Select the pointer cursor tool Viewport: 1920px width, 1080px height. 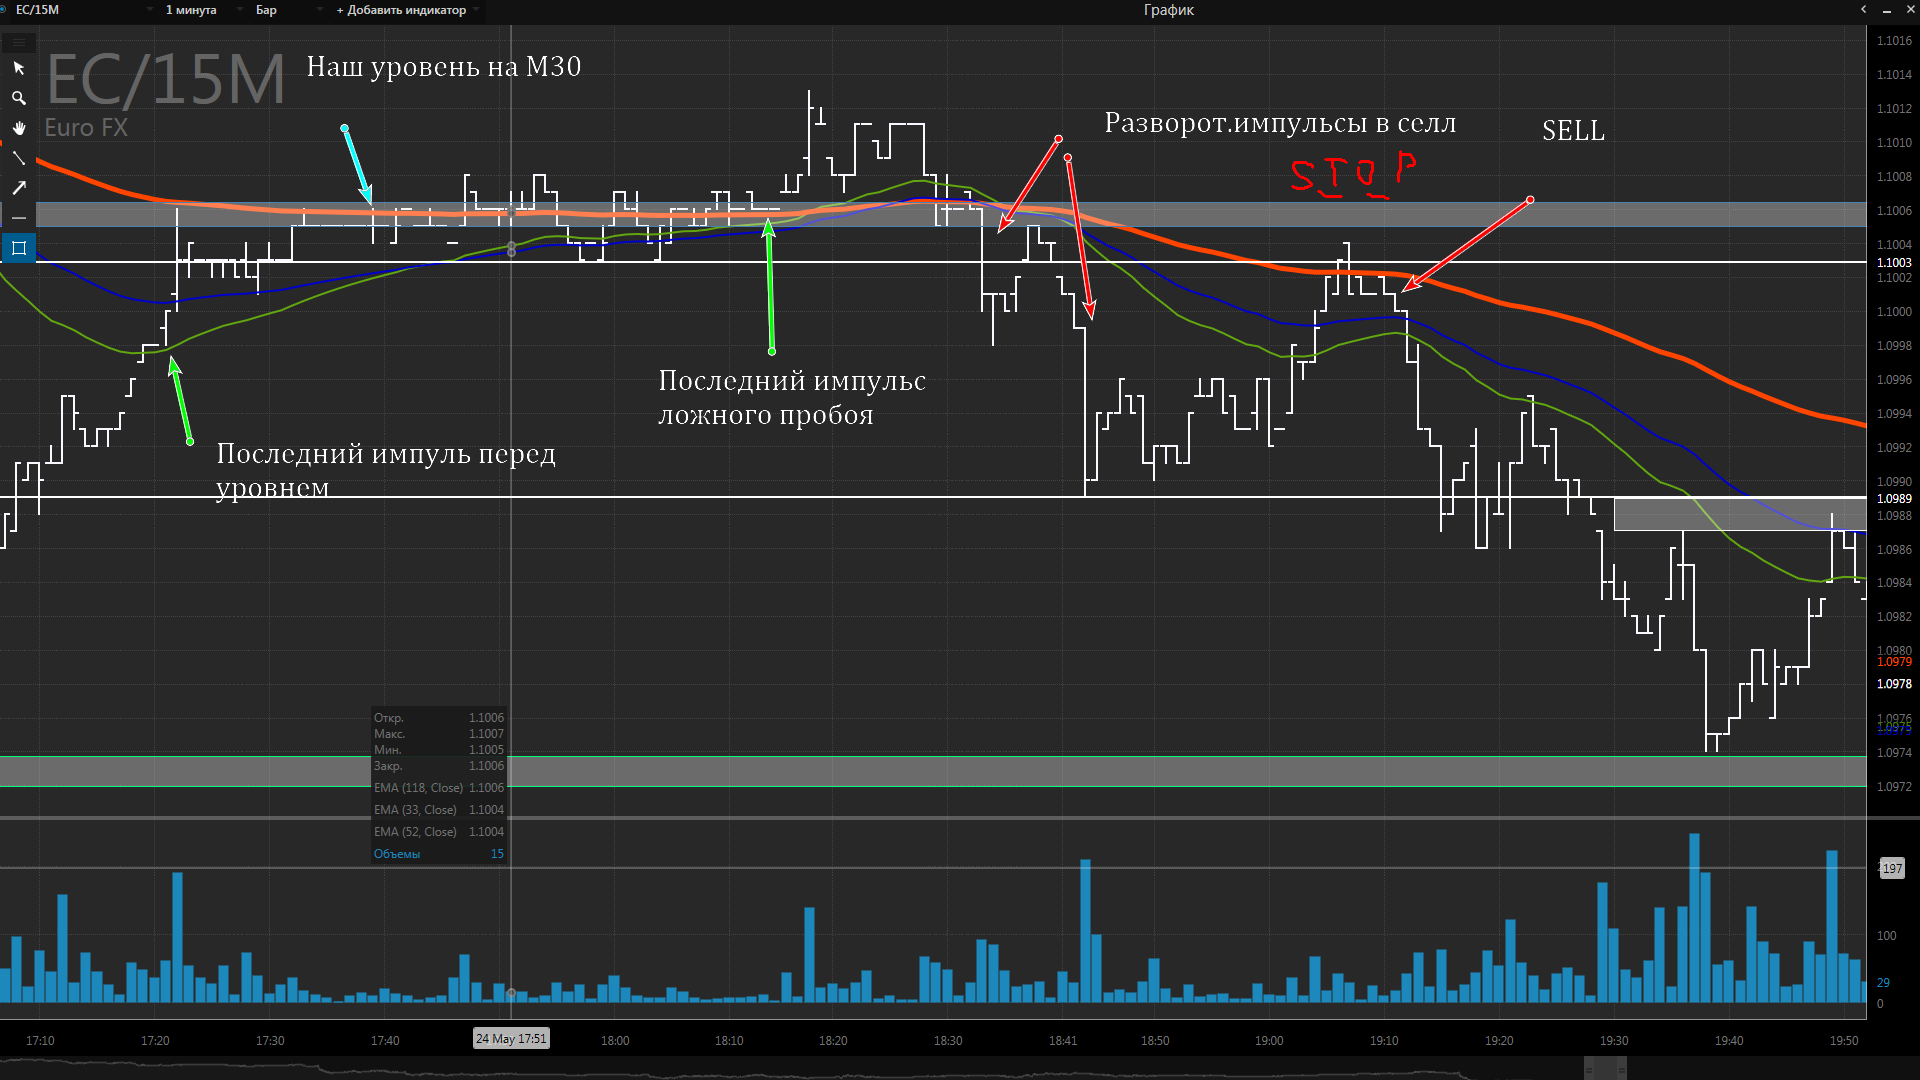pos(18,68)
